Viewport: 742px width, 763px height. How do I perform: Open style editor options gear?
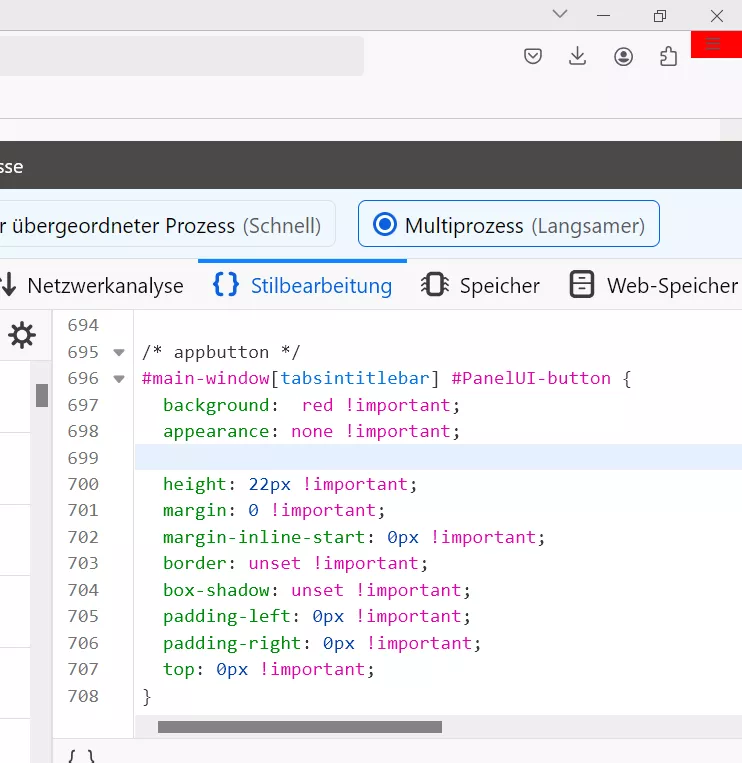coord(22,336)
